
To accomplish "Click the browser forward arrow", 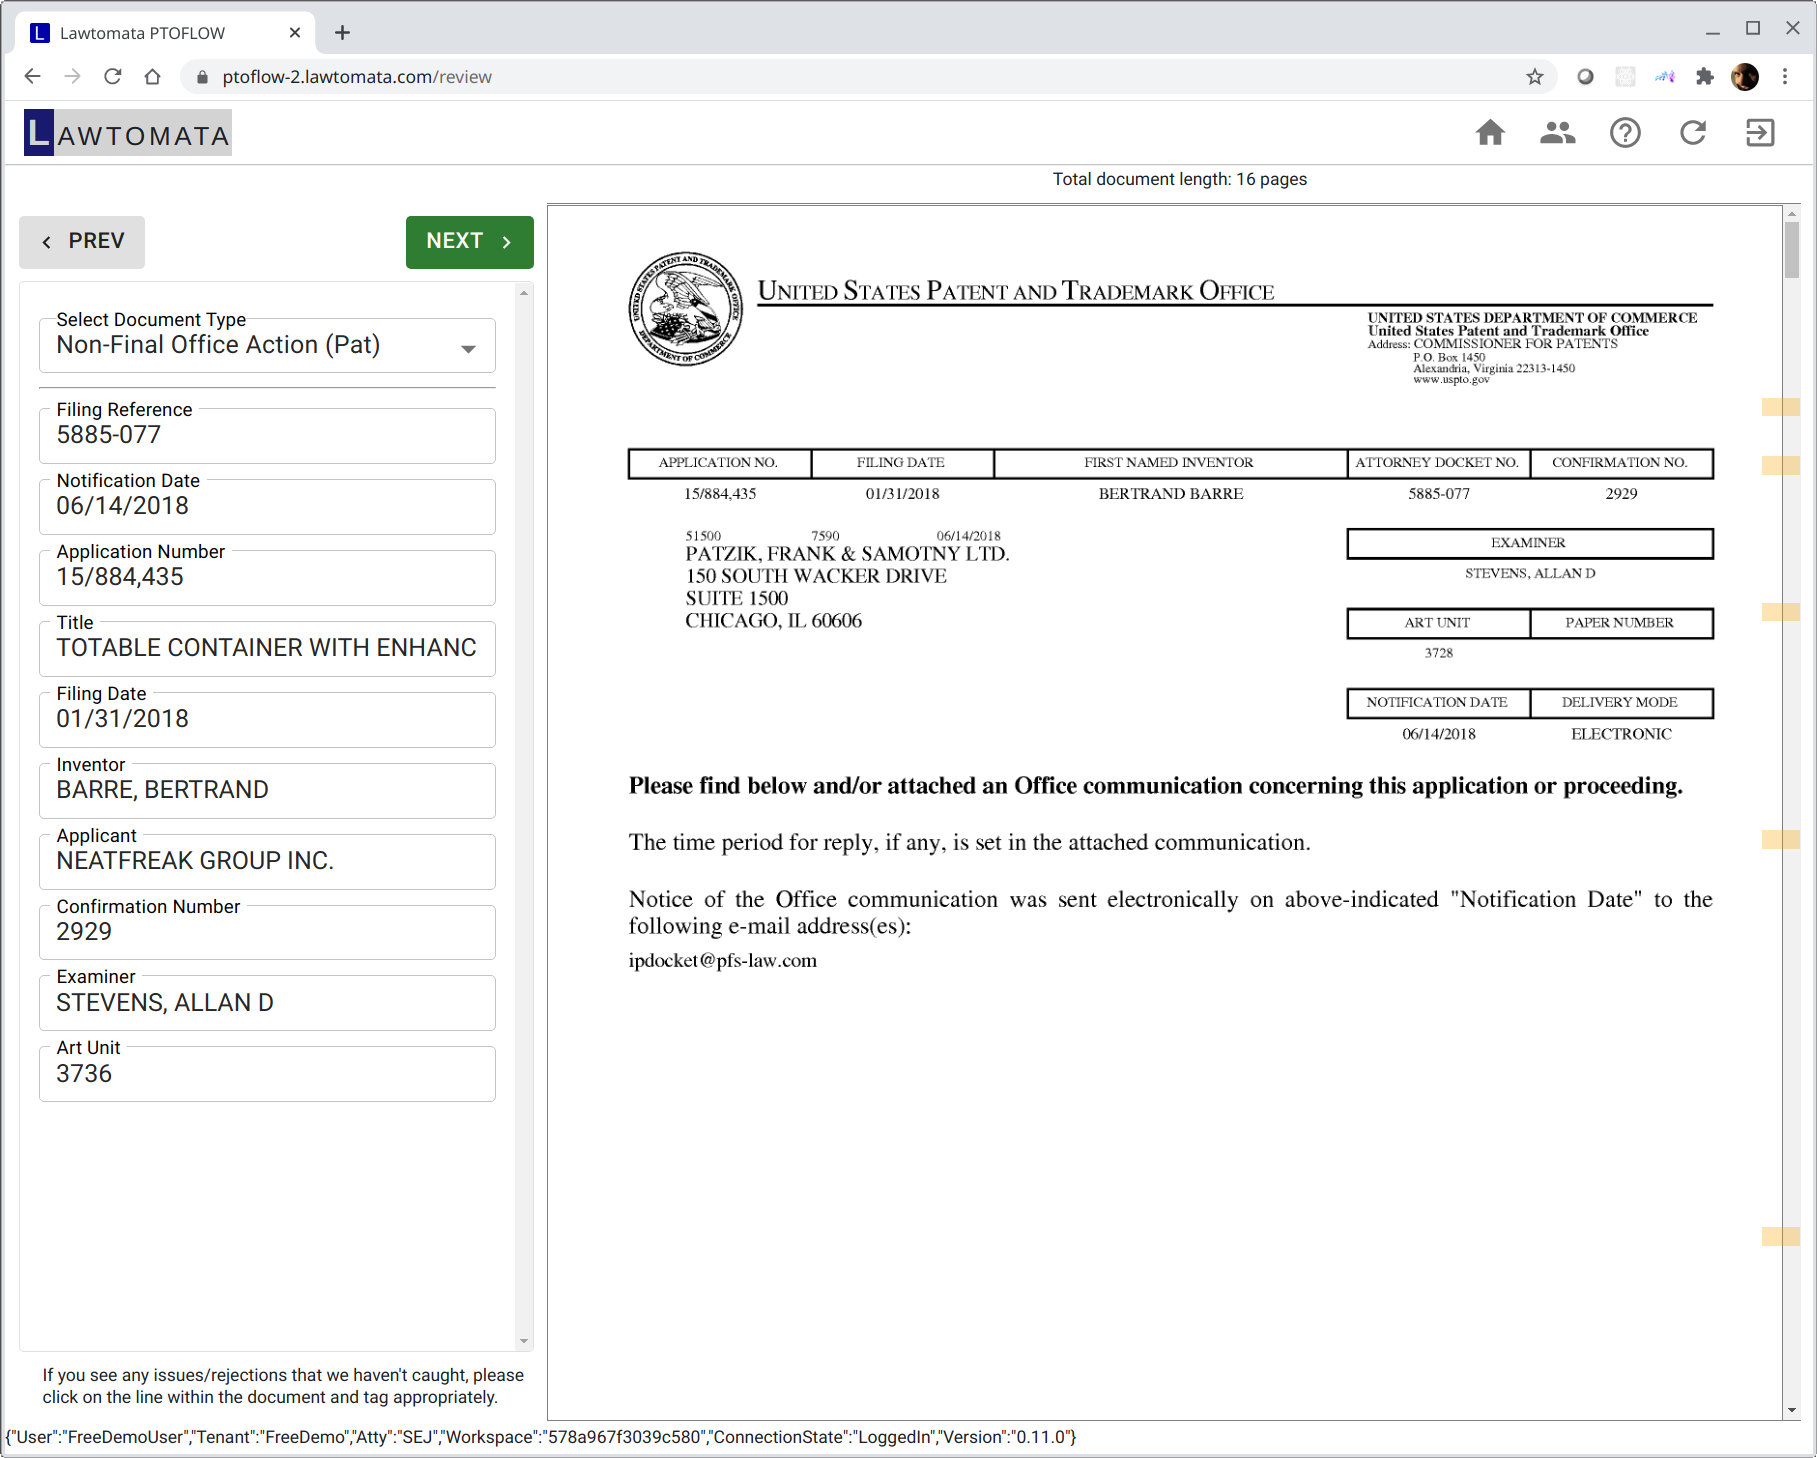I will (72, 77).
